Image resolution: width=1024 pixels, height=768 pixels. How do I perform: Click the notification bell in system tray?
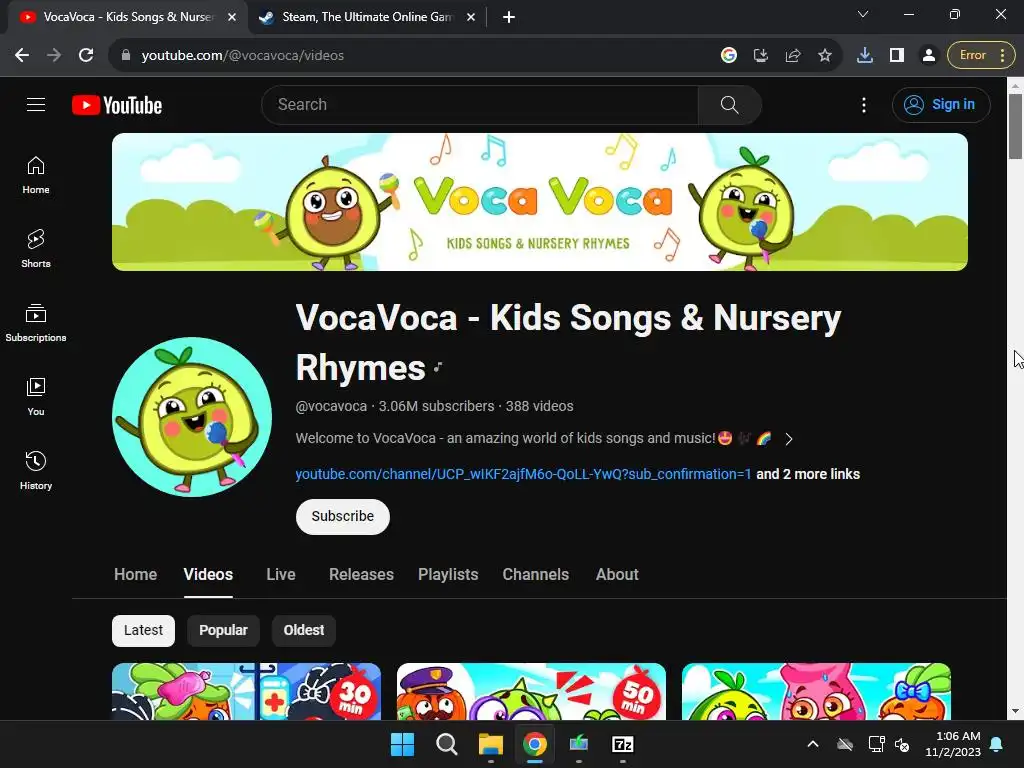click(997, 744)
